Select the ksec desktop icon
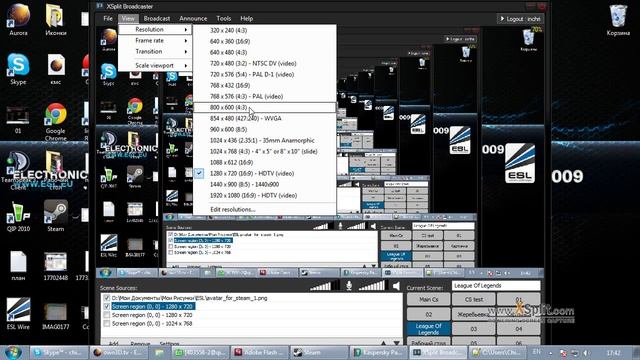 tap(56, 69)
